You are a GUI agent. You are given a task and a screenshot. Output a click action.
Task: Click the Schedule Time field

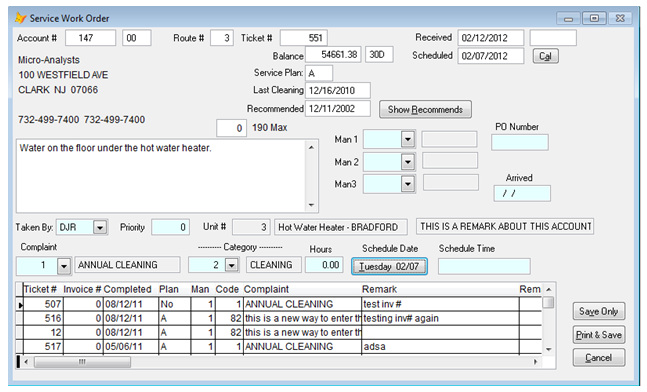point(484,266)
